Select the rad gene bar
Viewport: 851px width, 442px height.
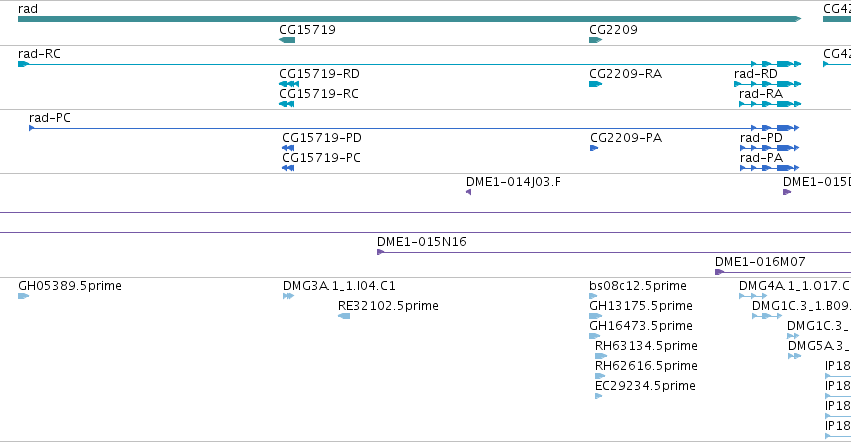409,19
